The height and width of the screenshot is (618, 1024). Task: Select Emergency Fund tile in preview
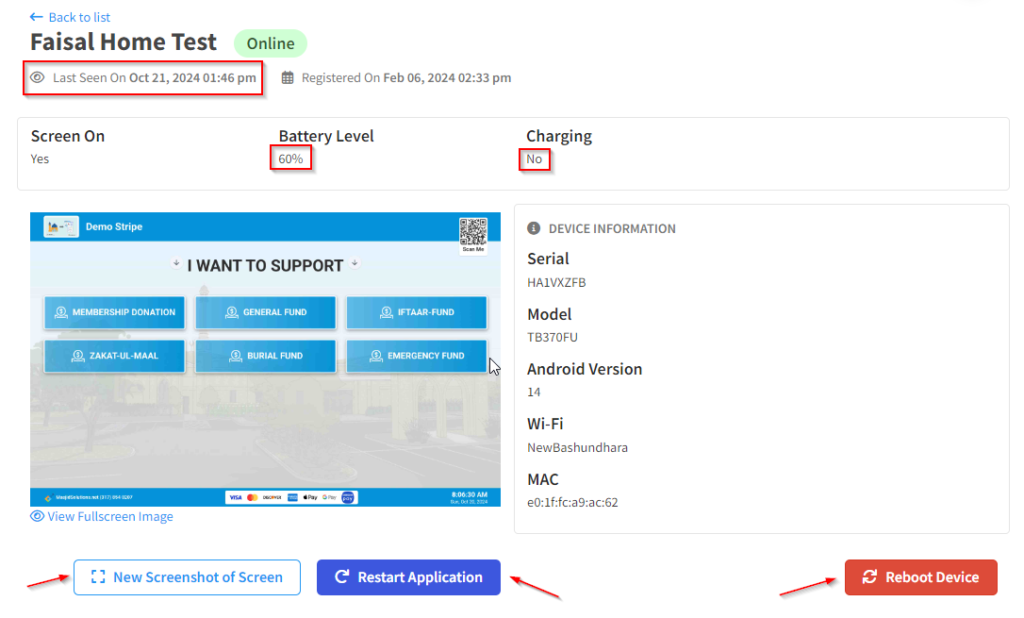[x=417, y=355]
